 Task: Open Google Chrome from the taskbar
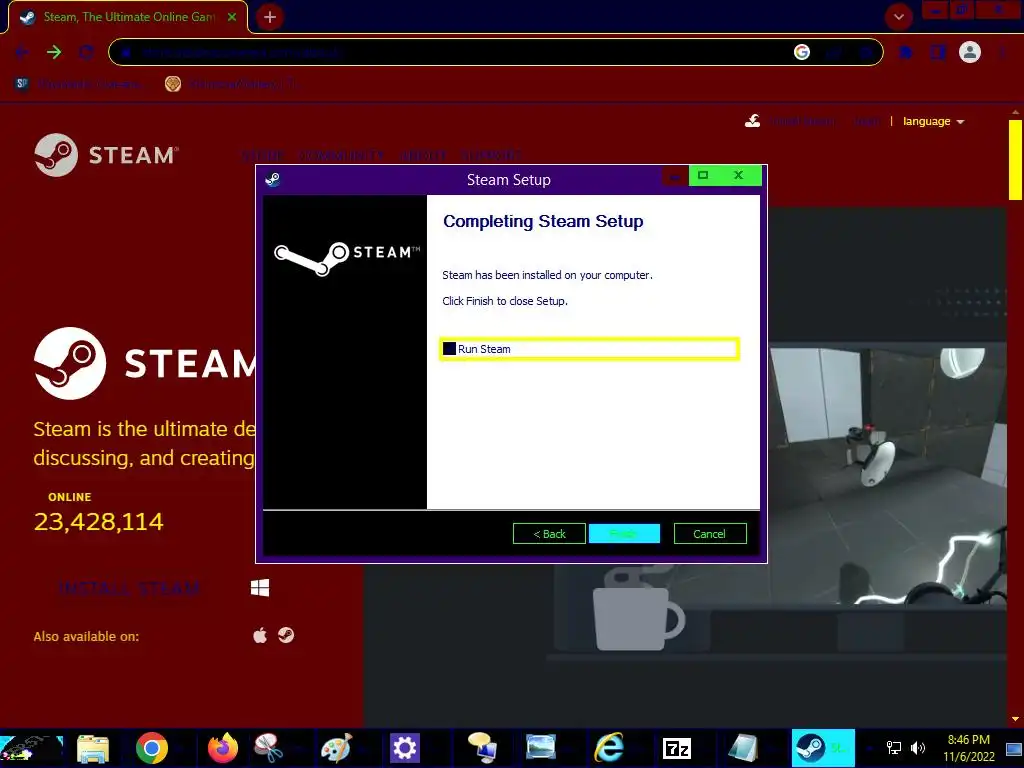(152, 748)
